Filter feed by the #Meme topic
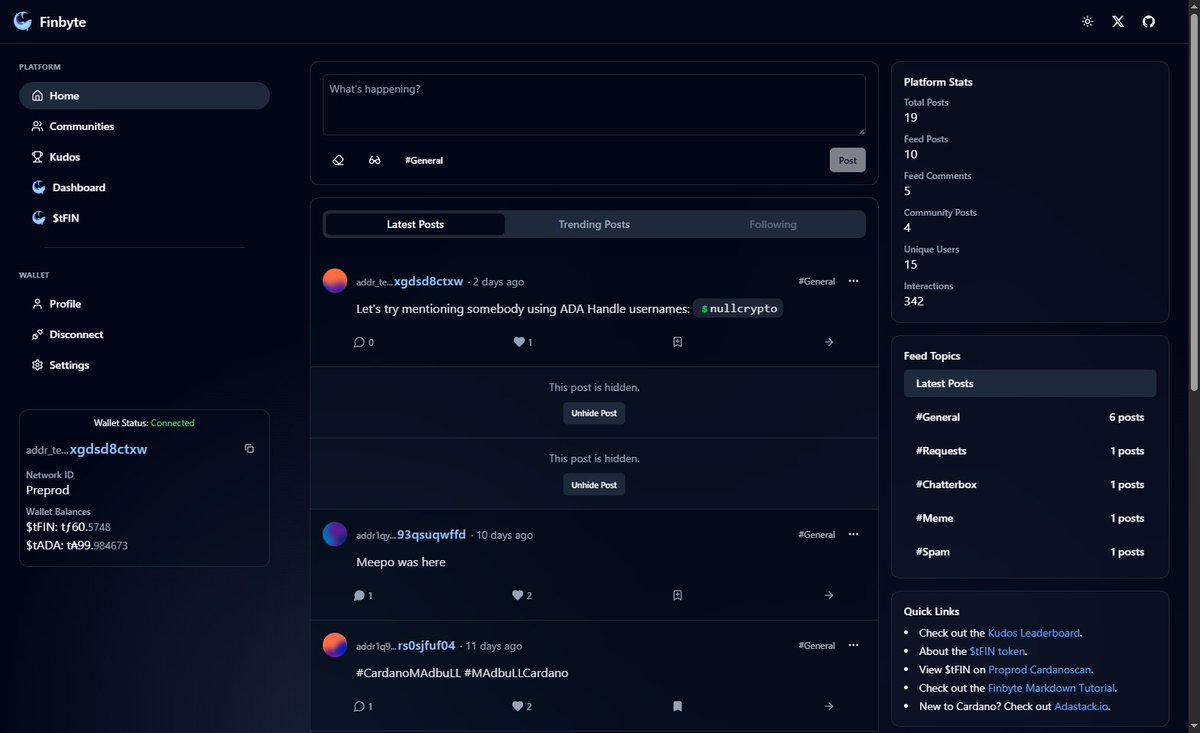 point(1030,518)
